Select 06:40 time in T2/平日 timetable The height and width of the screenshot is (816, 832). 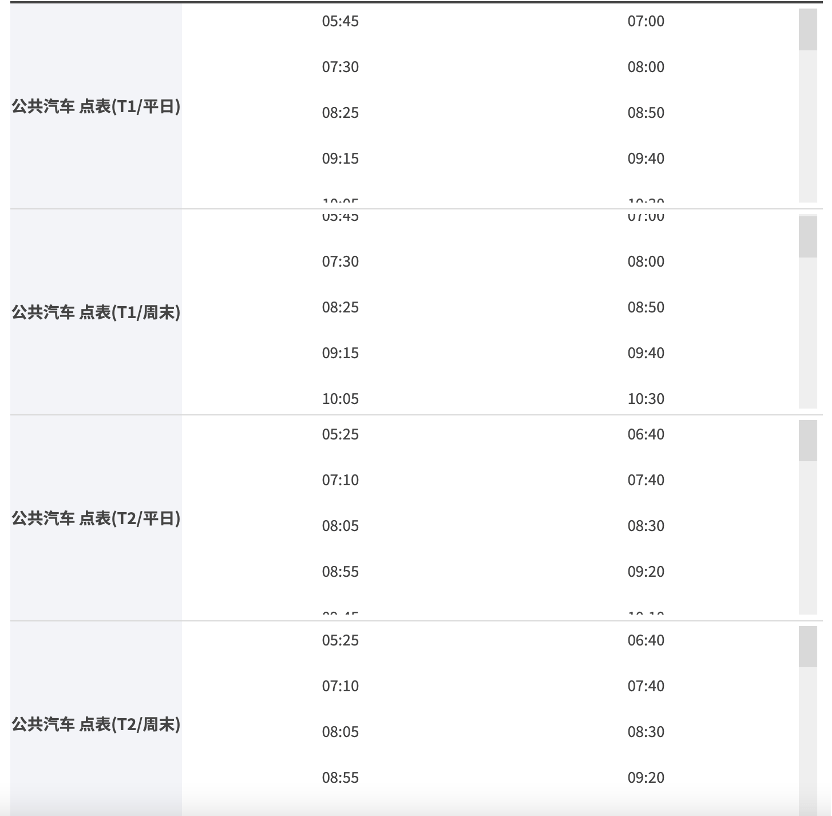click(x=646, y=434)
